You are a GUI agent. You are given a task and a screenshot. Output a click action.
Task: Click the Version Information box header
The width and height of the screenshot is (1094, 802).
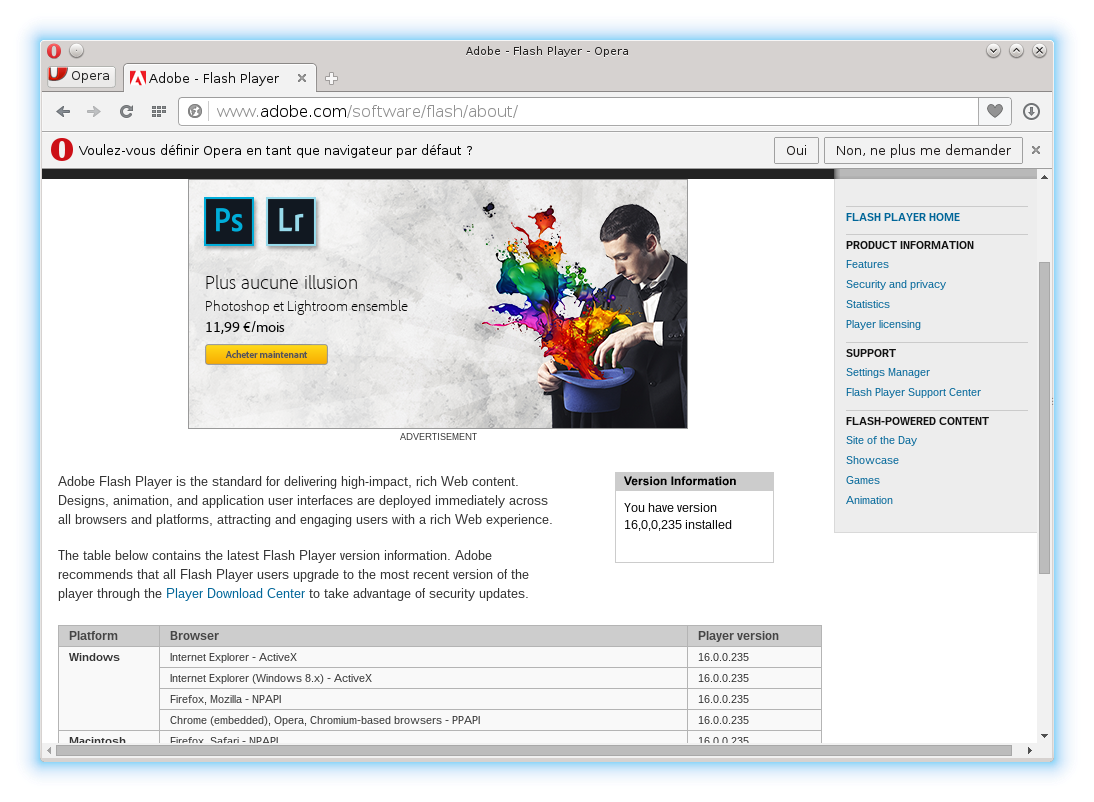(694, 481)
